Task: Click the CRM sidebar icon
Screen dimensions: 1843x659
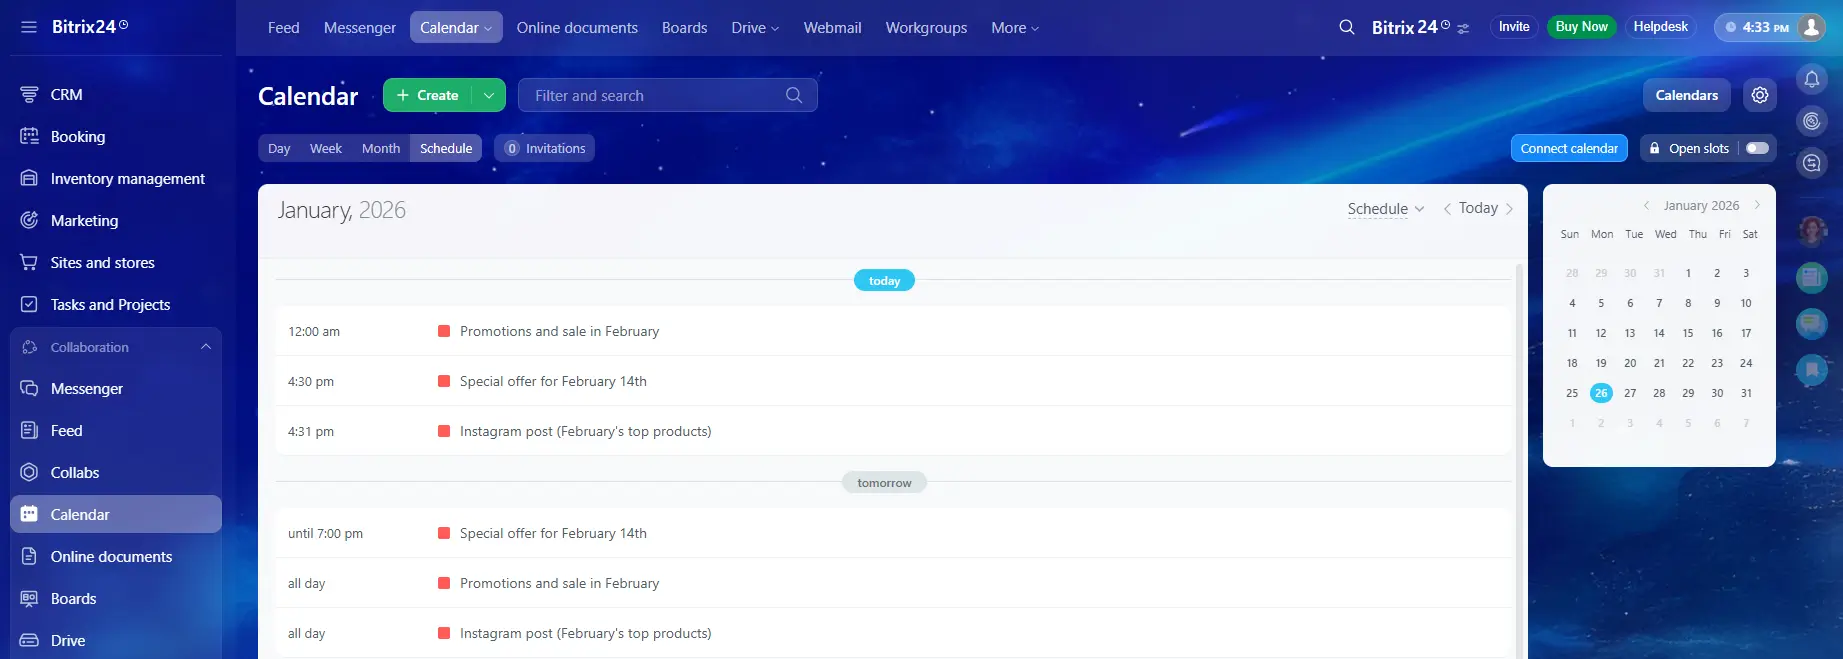Action: [29, 94]
